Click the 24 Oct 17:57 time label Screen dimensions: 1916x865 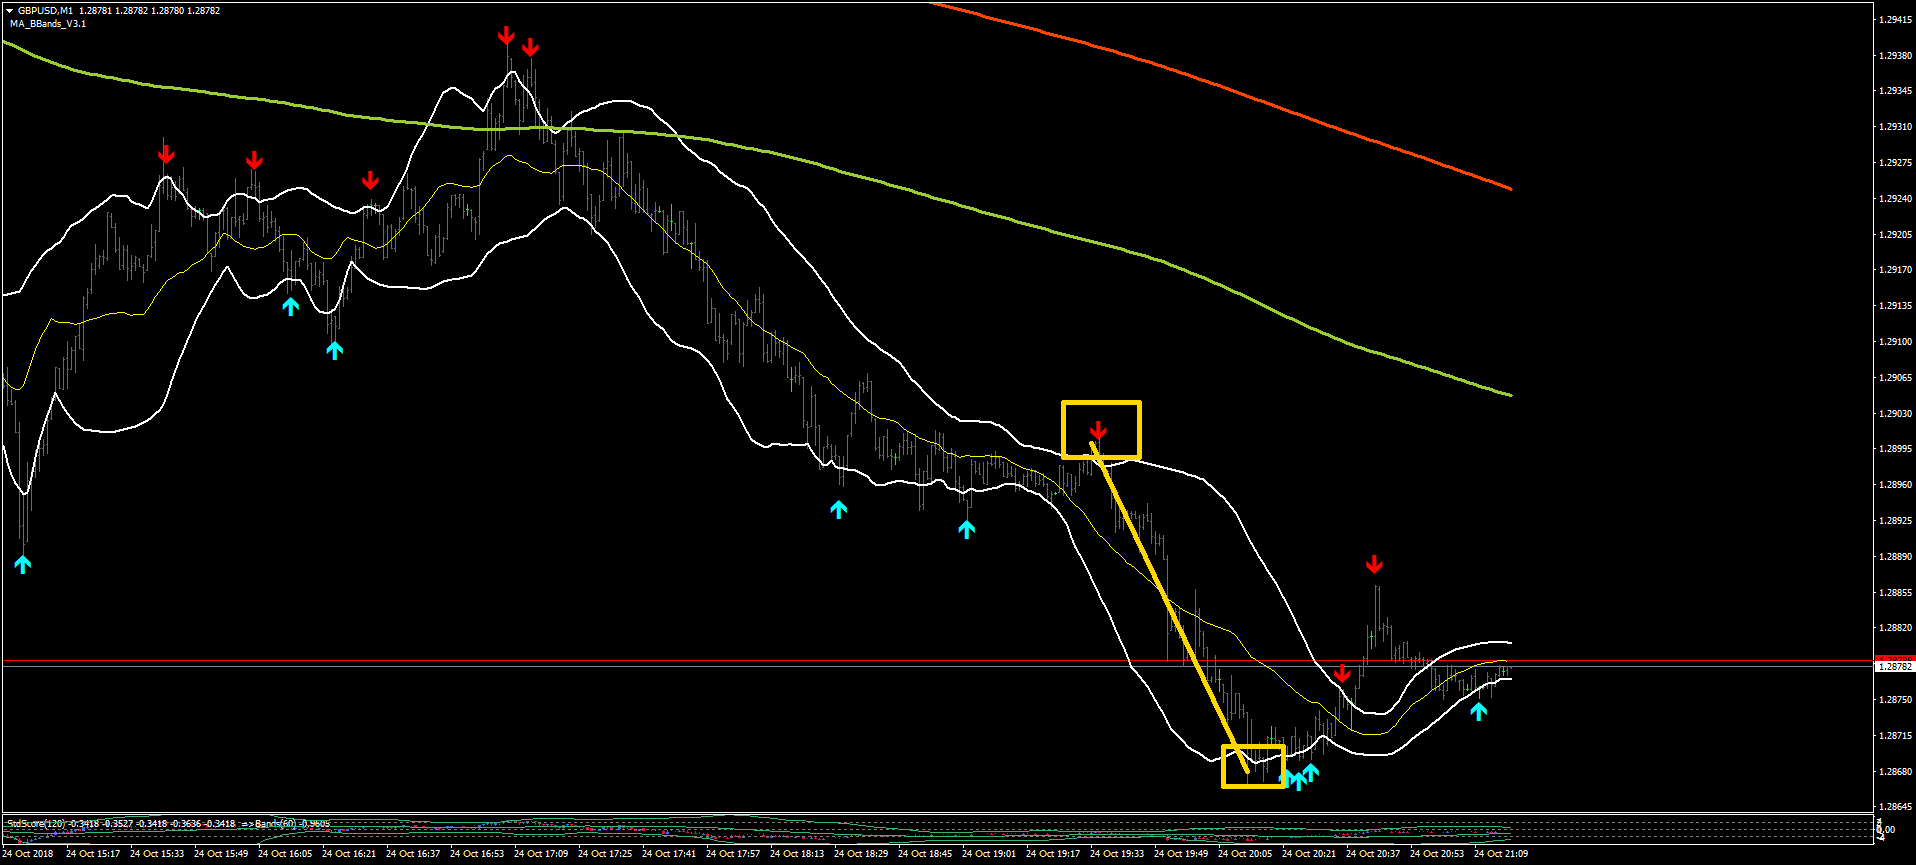pyautogui.click(x=733, y=854)
